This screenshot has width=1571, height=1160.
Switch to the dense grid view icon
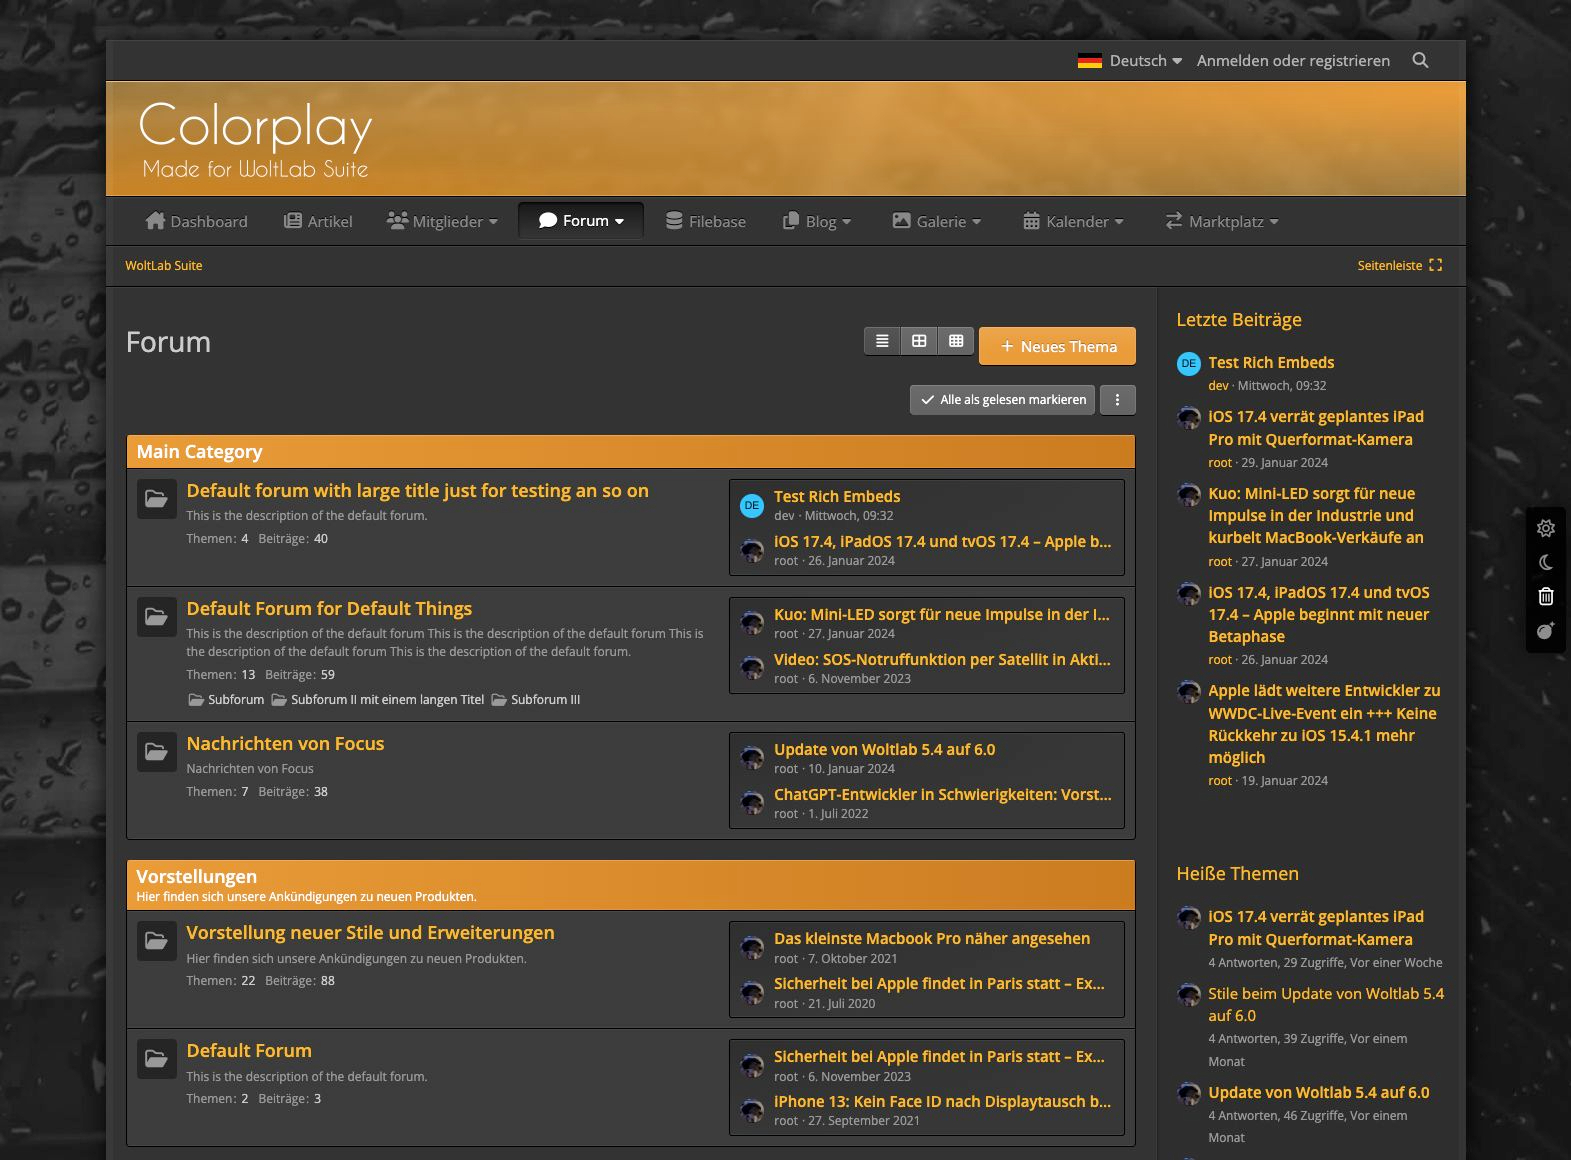pyautogui.click(x=956, y=342)
